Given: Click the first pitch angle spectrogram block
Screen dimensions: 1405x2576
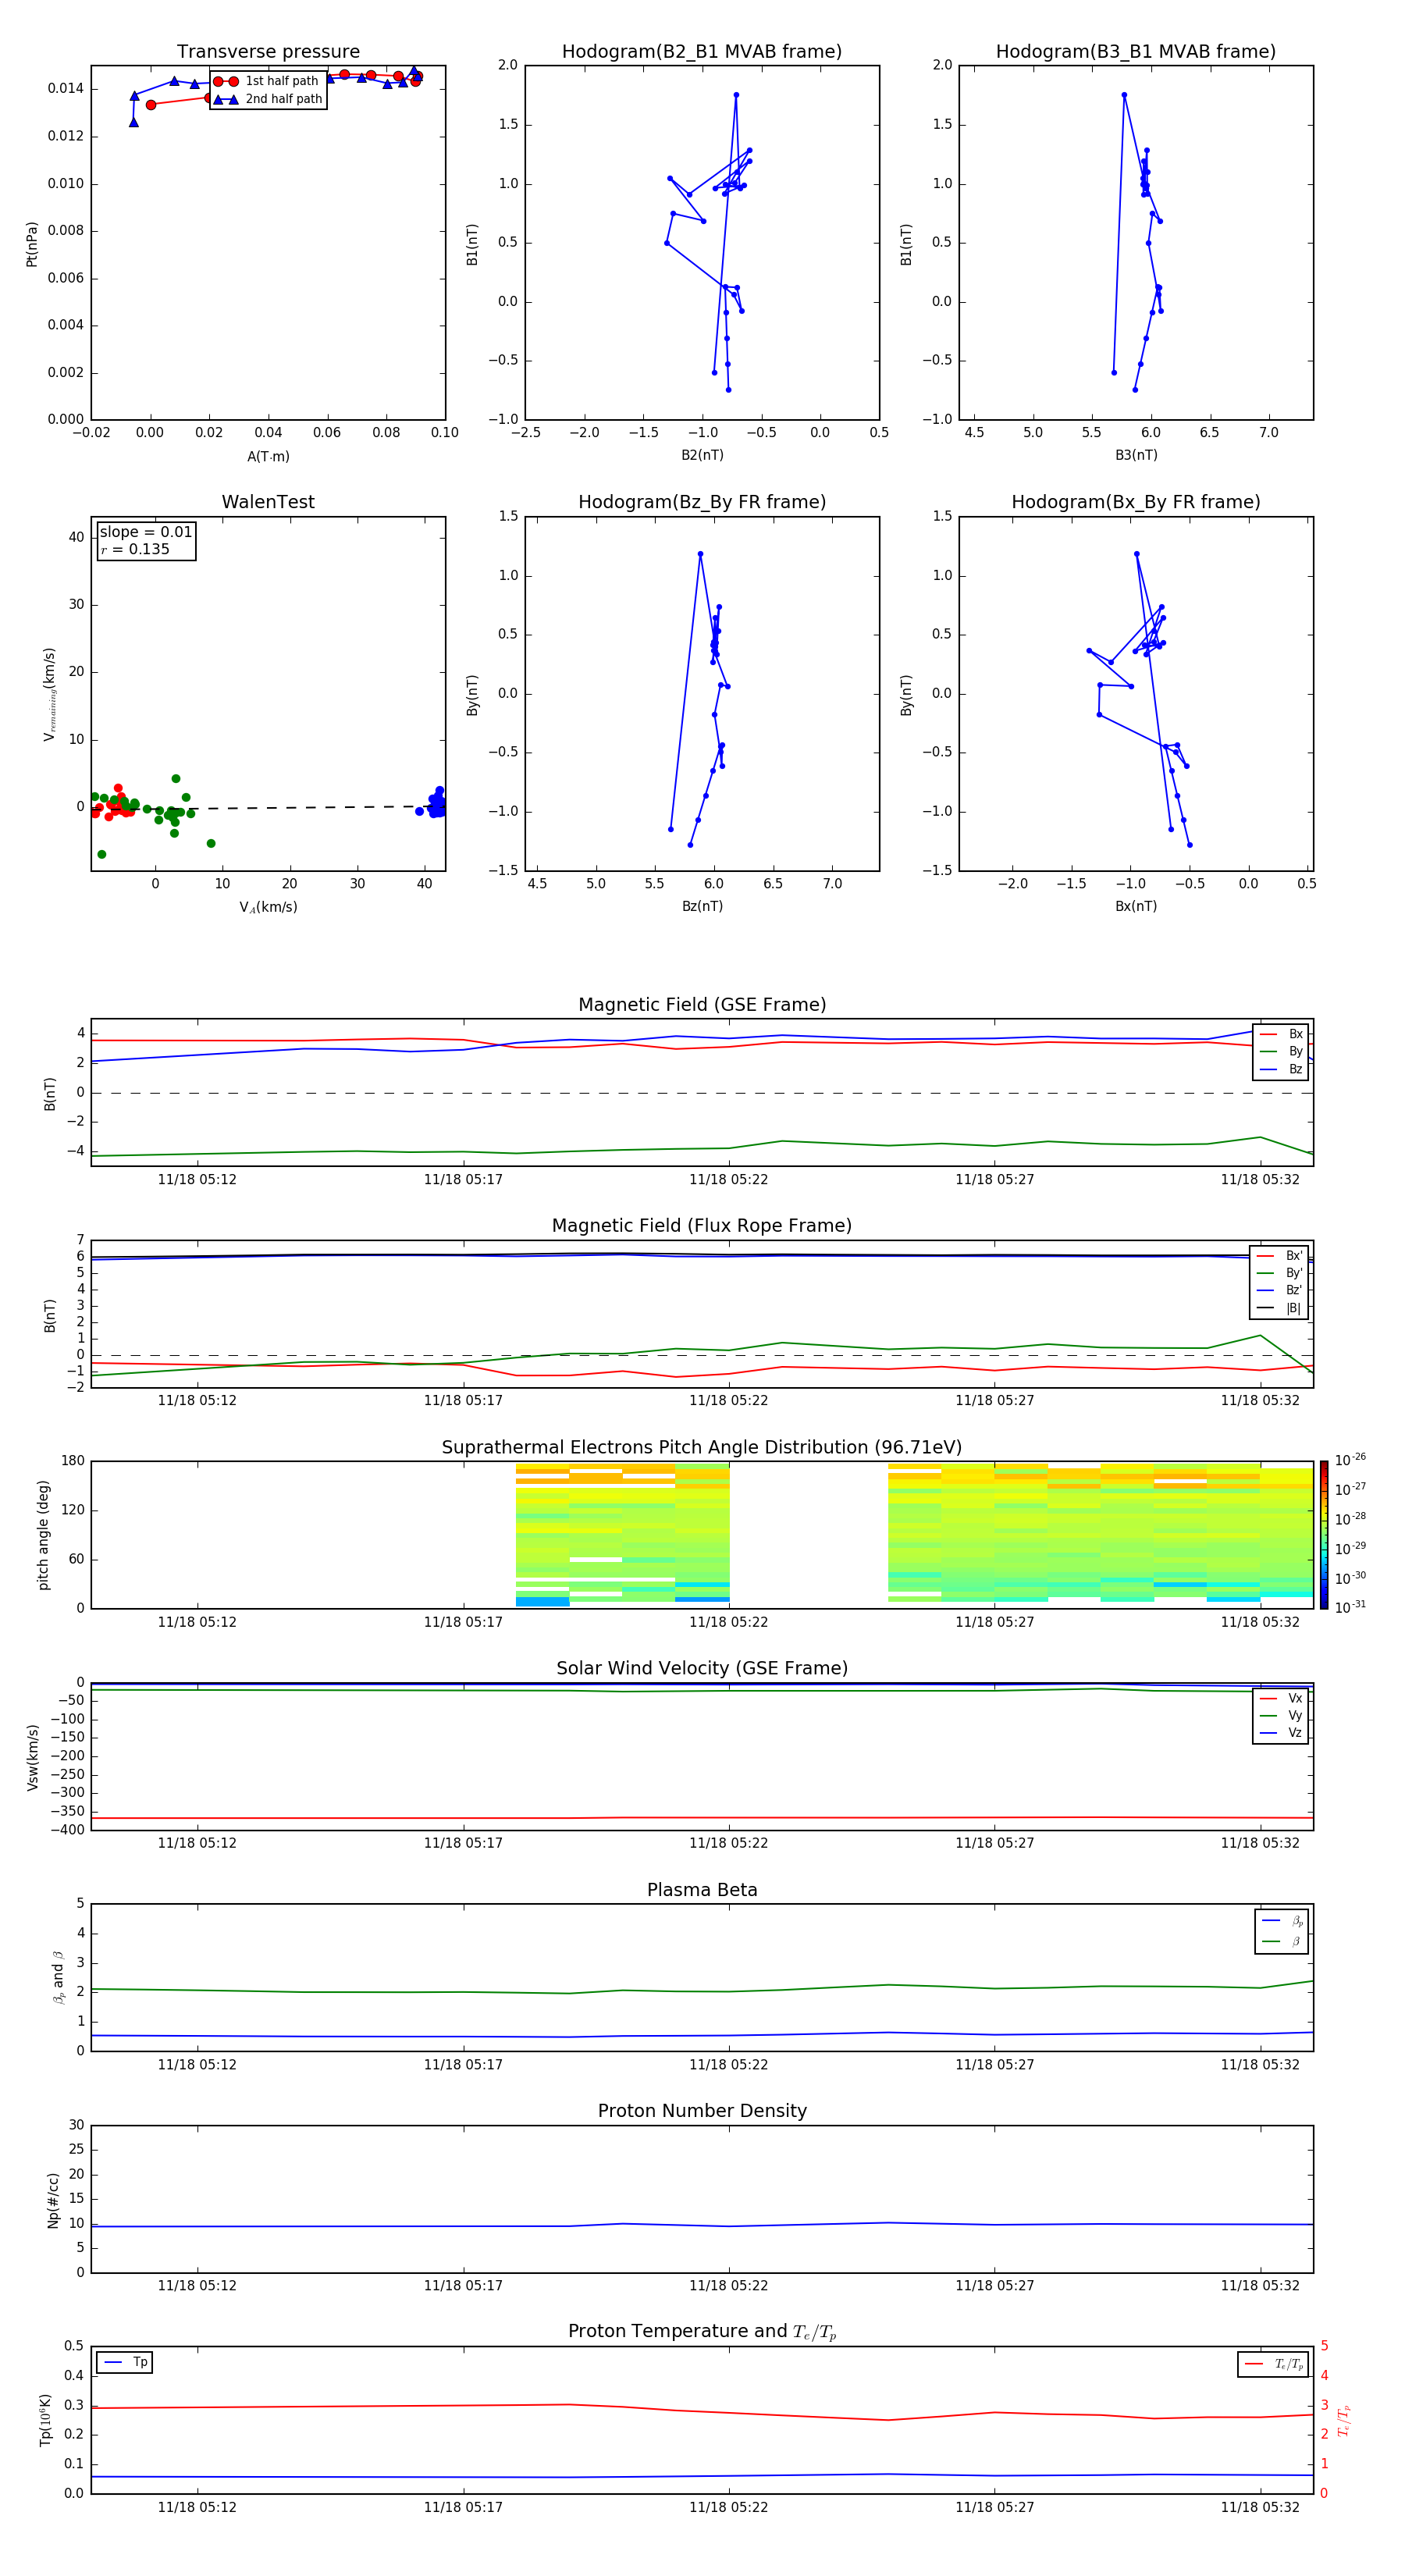Looking at the screenshot, I should tap(622, 1535).
